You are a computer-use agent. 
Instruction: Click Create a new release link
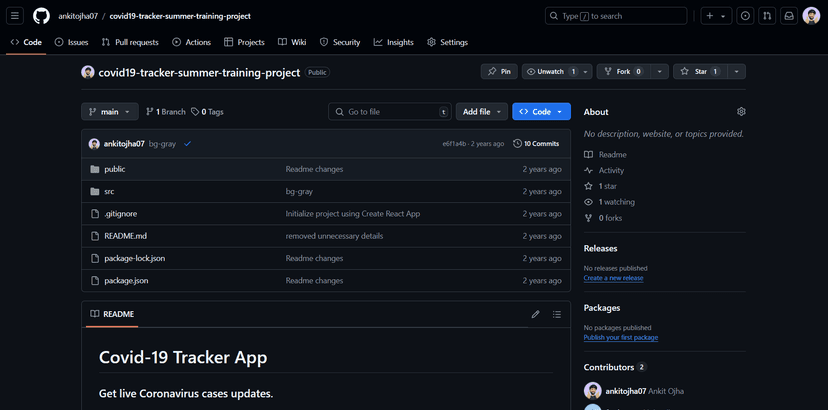tap(613, 278)
